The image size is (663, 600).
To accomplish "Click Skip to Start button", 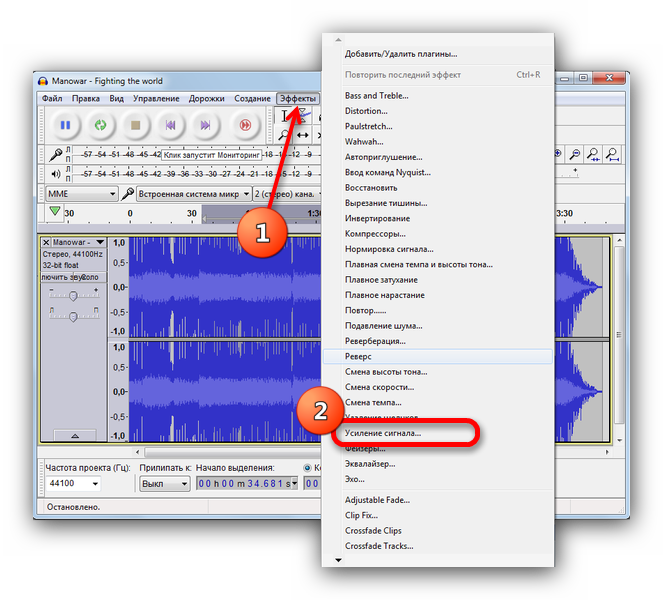I will 170,125.
